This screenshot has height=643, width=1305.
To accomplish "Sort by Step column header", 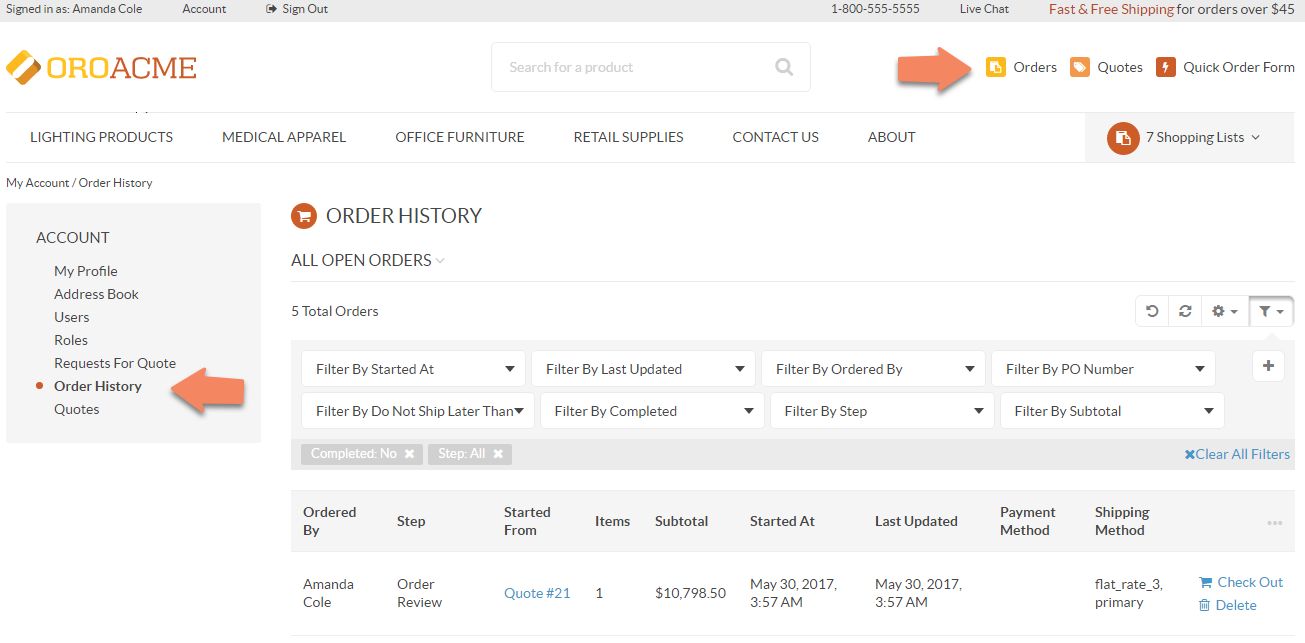I will pos(411,521).
